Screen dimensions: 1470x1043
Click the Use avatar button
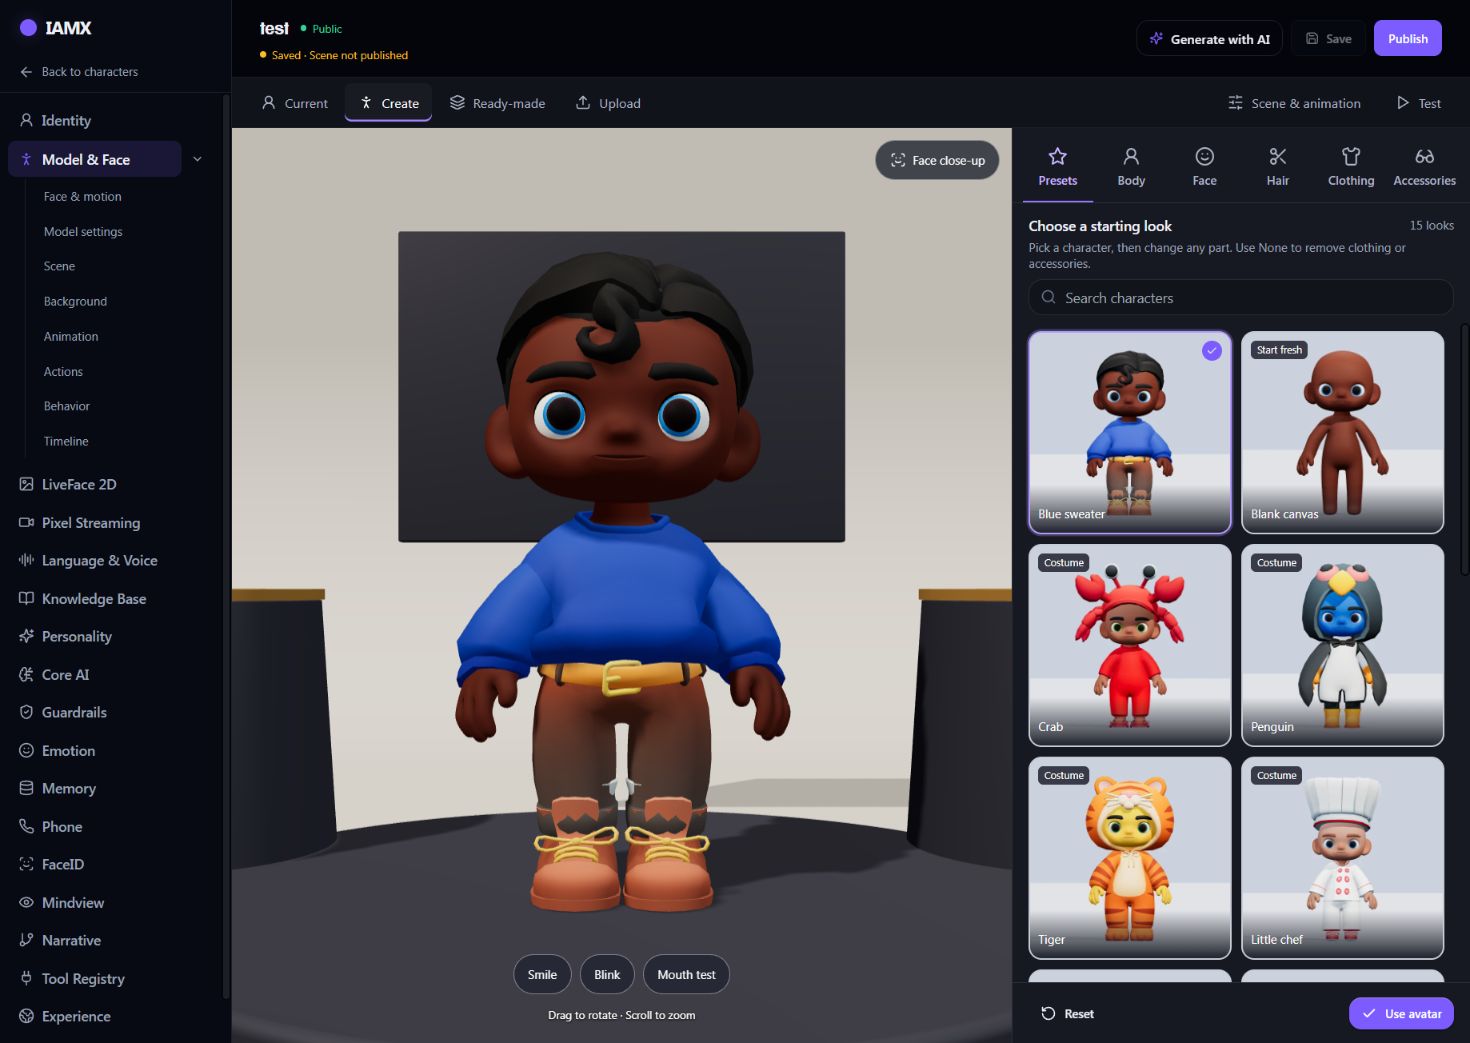point(1401,1013)
